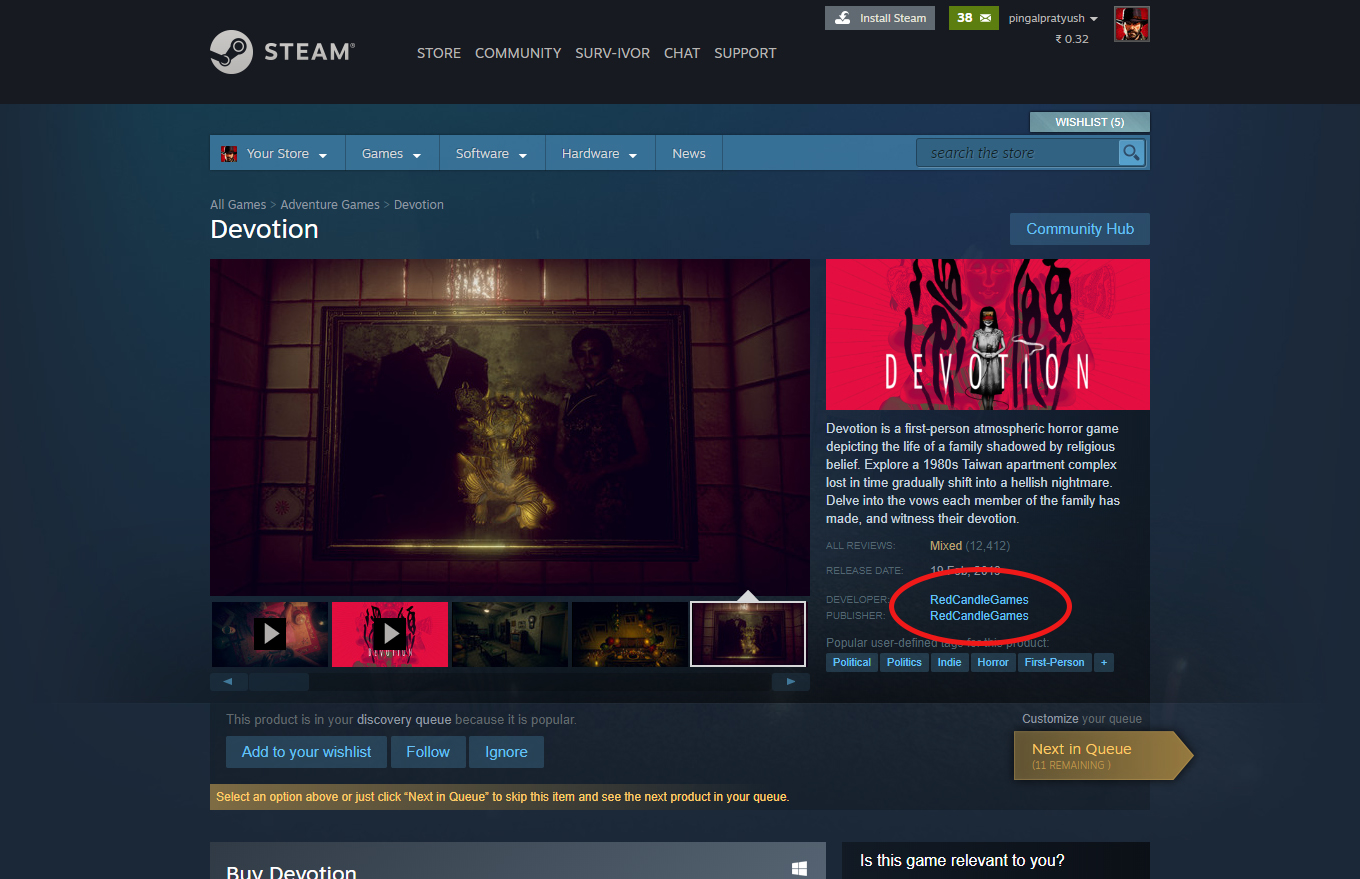Play the red Devotion trailer thumbnail
Viewport: 1360px width, 879px height.
pyautogui.click(x=390, y=634)
